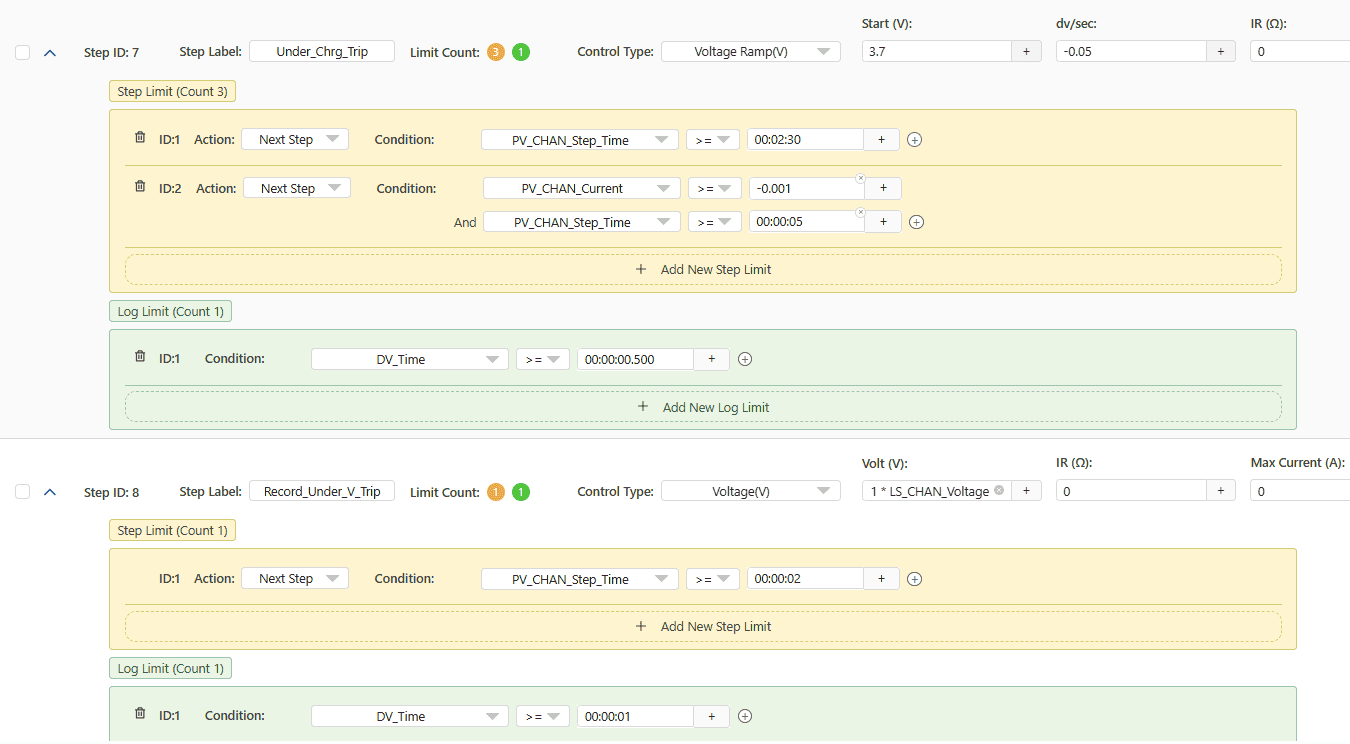The width and height of the screenshot is (1350, 744).
Task: Add condition to the Step 8 00:00:02 limit
Action: pyautogui.click(x=914, y=579)
